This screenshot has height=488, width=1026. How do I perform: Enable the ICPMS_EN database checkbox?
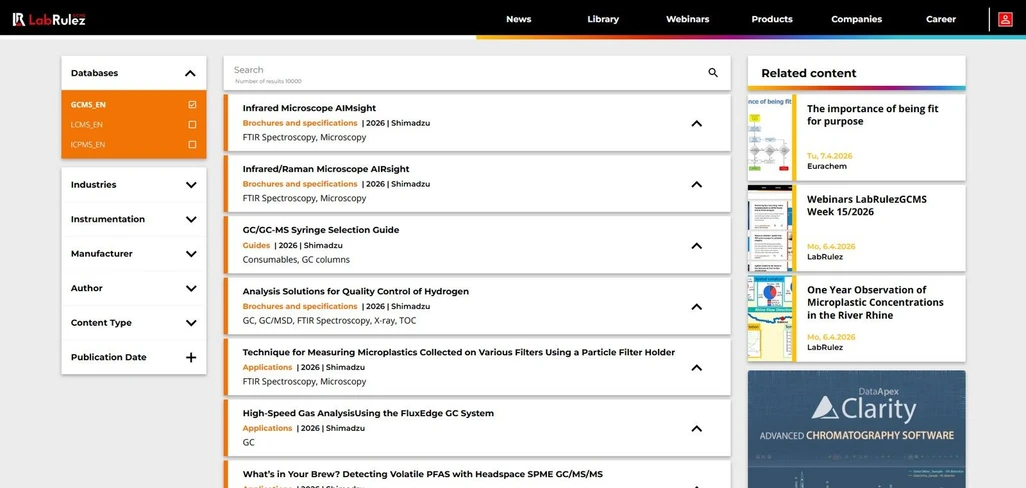point(192,145)
